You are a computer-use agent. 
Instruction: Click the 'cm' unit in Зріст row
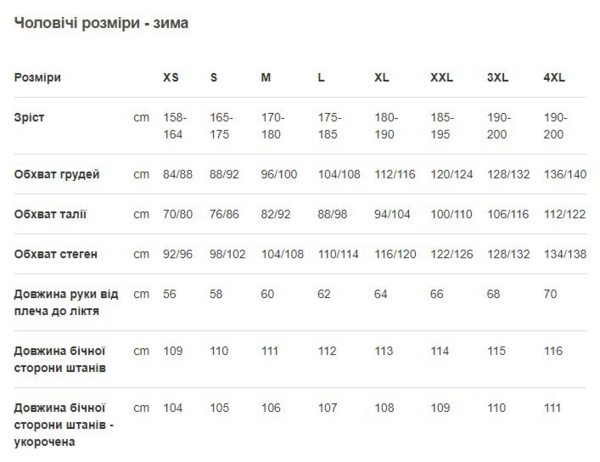click(141, 117)
